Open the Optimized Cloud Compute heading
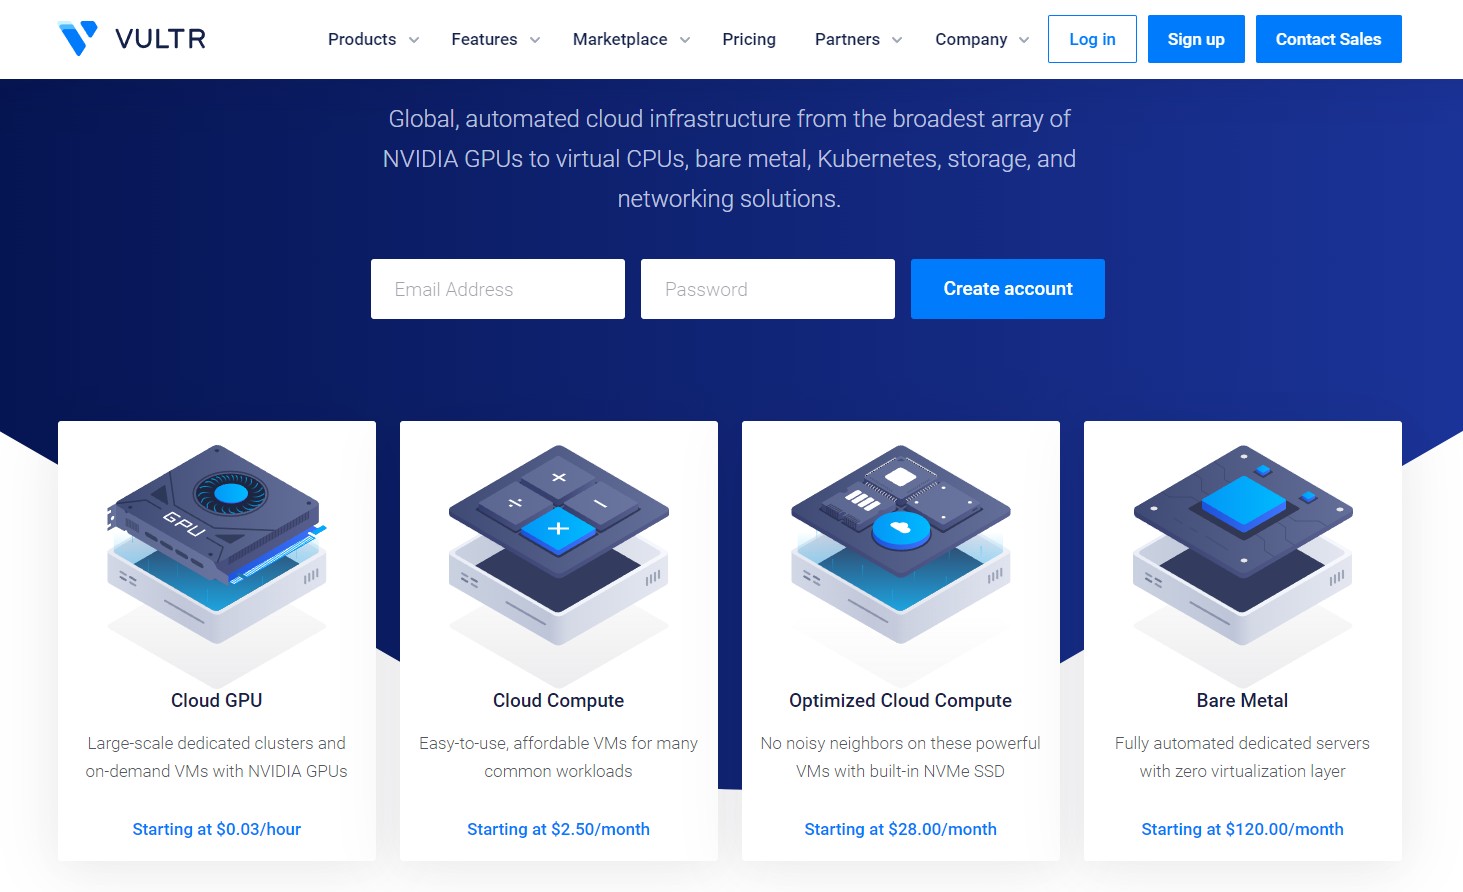 coord(901,701)
